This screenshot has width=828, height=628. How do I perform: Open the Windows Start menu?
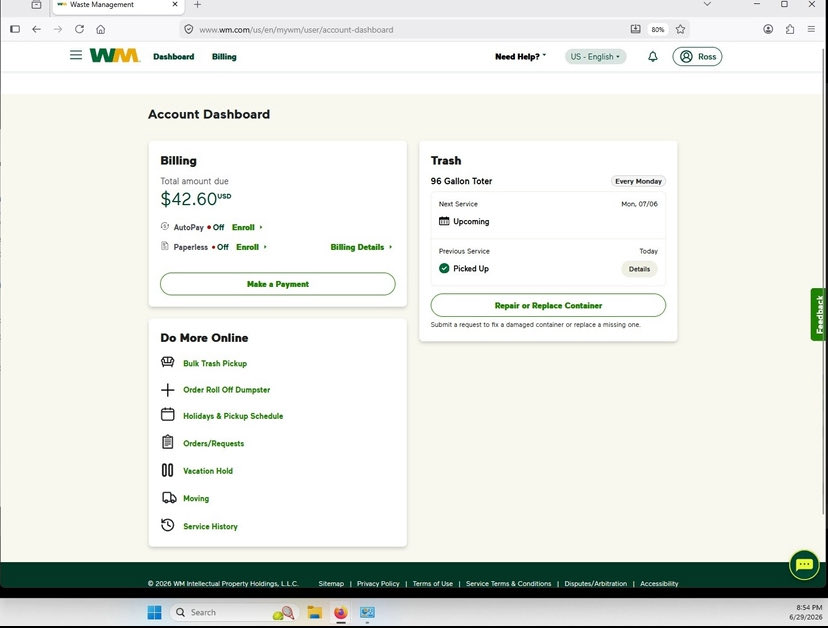154,612
